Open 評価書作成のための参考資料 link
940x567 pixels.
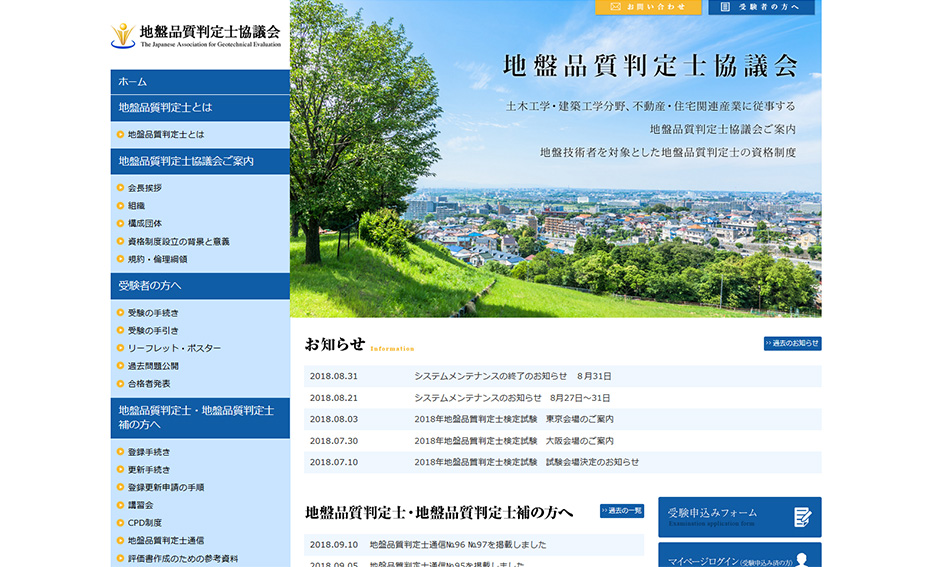[x=183, y=559]
